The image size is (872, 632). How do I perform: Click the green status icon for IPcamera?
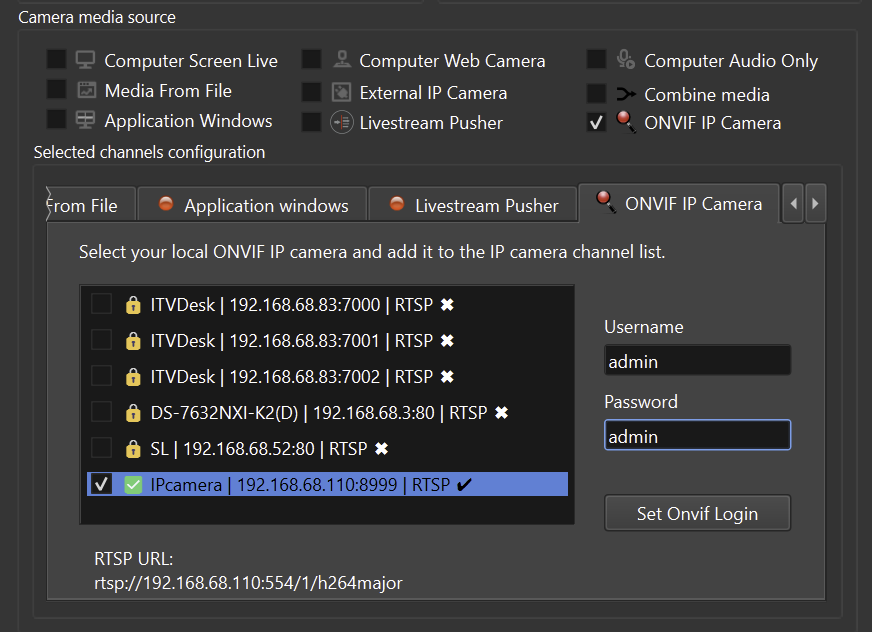tap(132, 485)
